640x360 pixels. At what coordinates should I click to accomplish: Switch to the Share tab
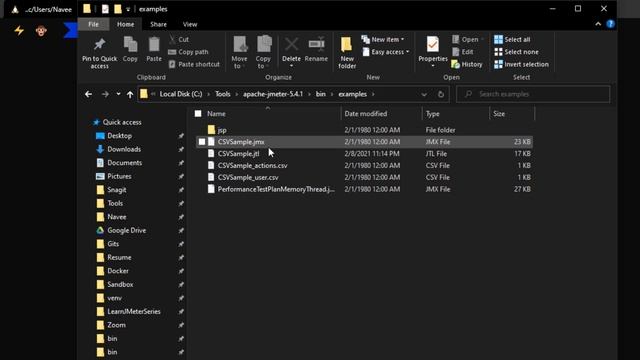(x=158, y=24)
